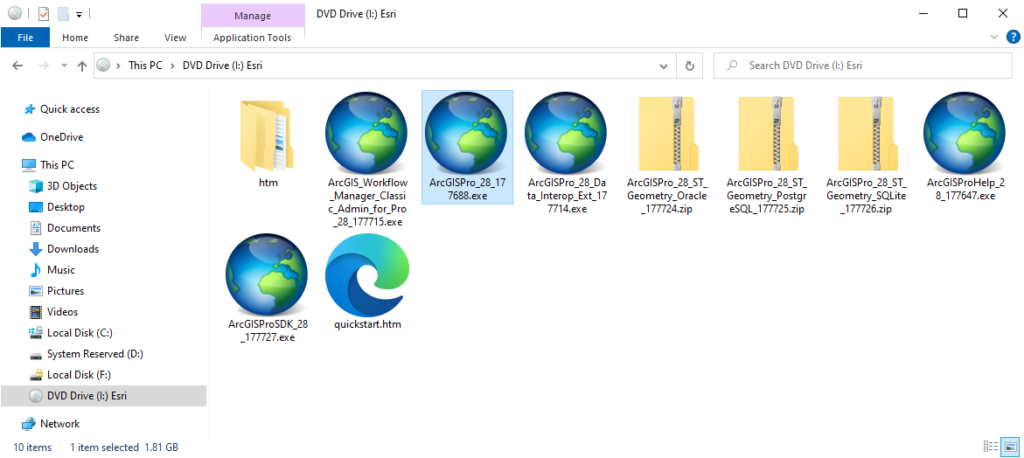Select ArcGISPro_28_Data_Interop_Ext globe icon

pos(566,133)
